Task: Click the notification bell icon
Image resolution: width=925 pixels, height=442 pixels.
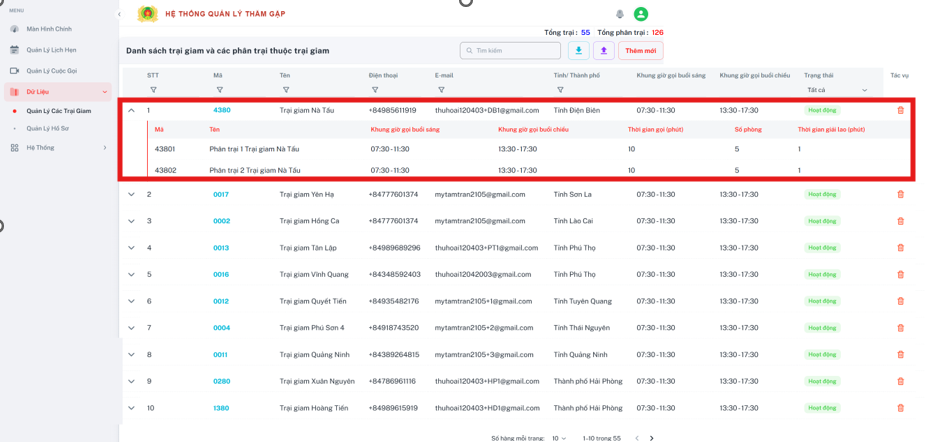Action: pos(620,14)
